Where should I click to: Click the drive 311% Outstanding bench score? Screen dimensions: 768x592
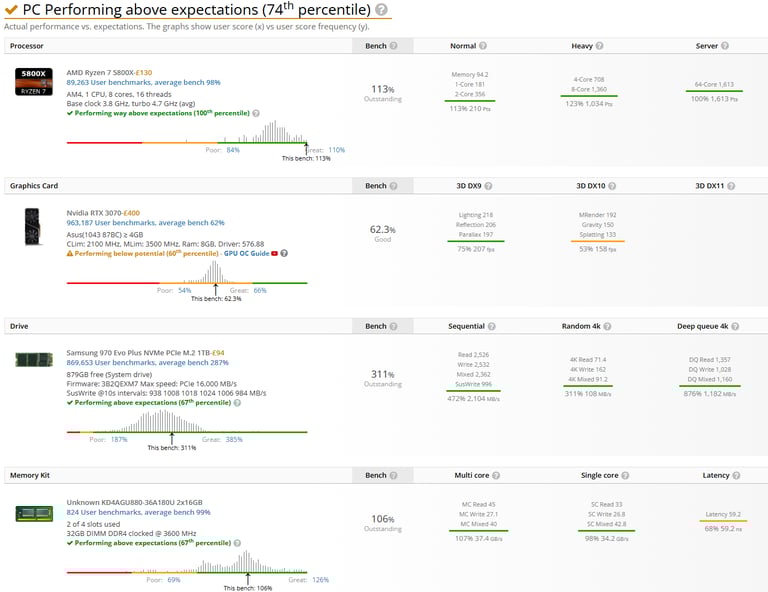383,379
